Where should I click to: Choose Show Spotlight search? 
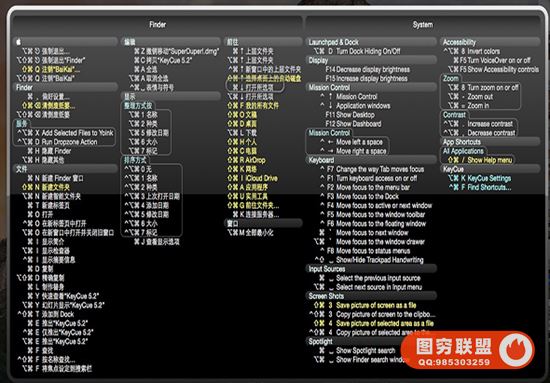(357, 350)
